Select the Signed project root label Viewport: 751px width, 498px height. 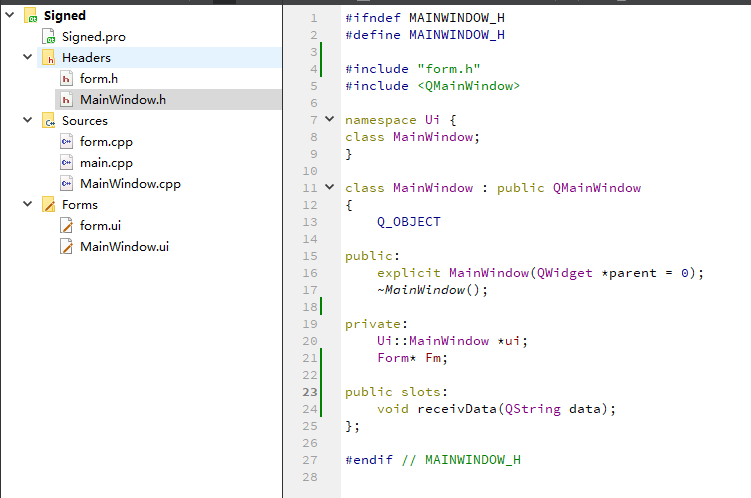coord(65,16)
